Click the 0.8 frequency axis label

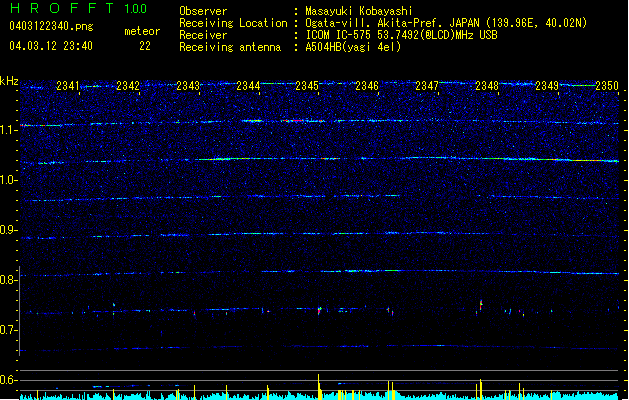click(x=8, y=280)
